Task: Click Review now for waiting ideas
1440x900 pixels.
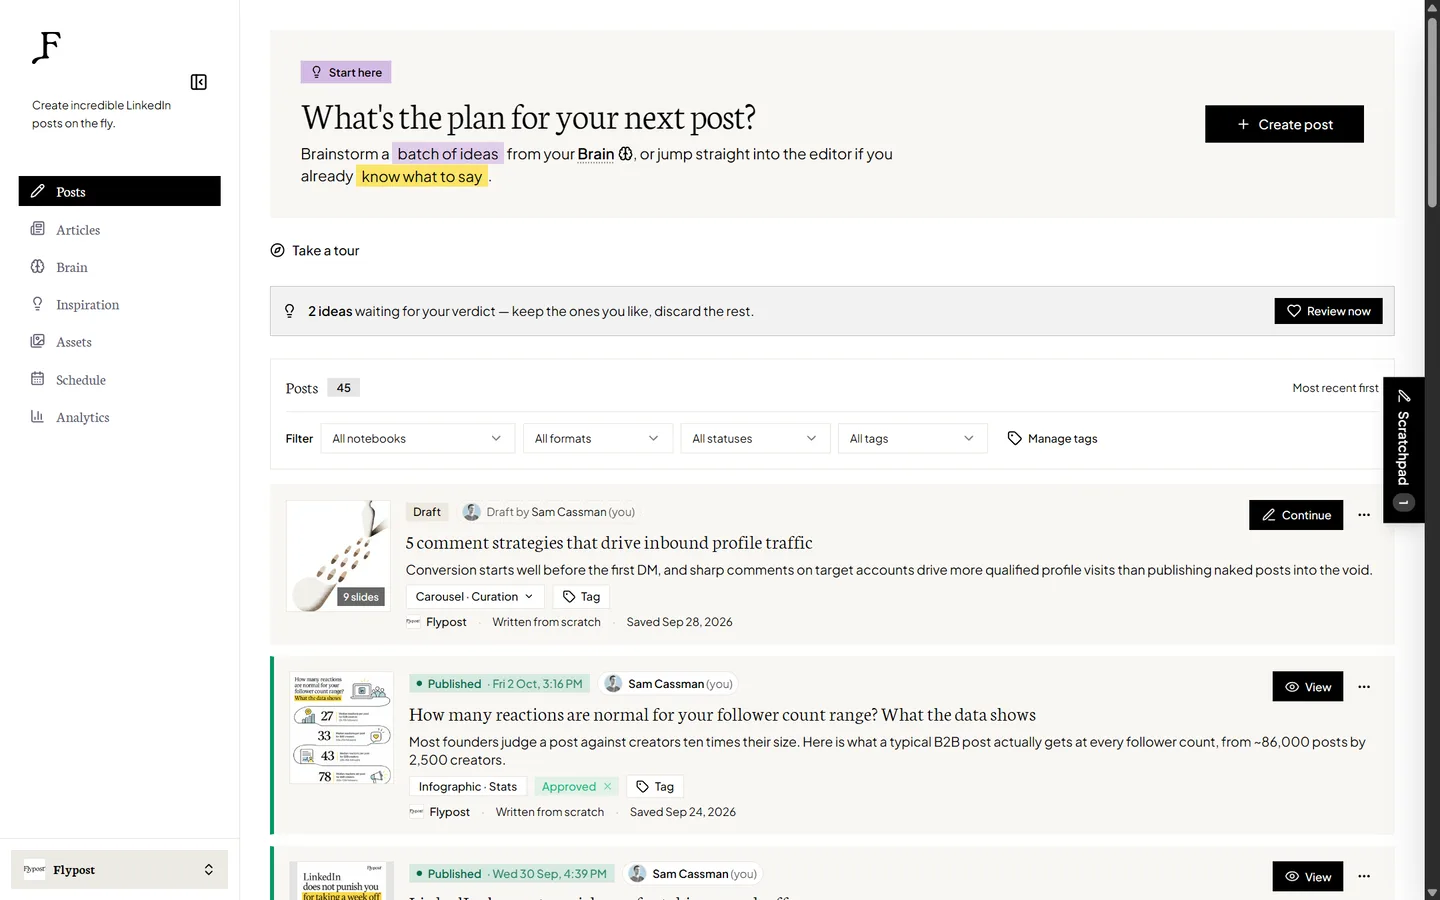Action: 1328,311
